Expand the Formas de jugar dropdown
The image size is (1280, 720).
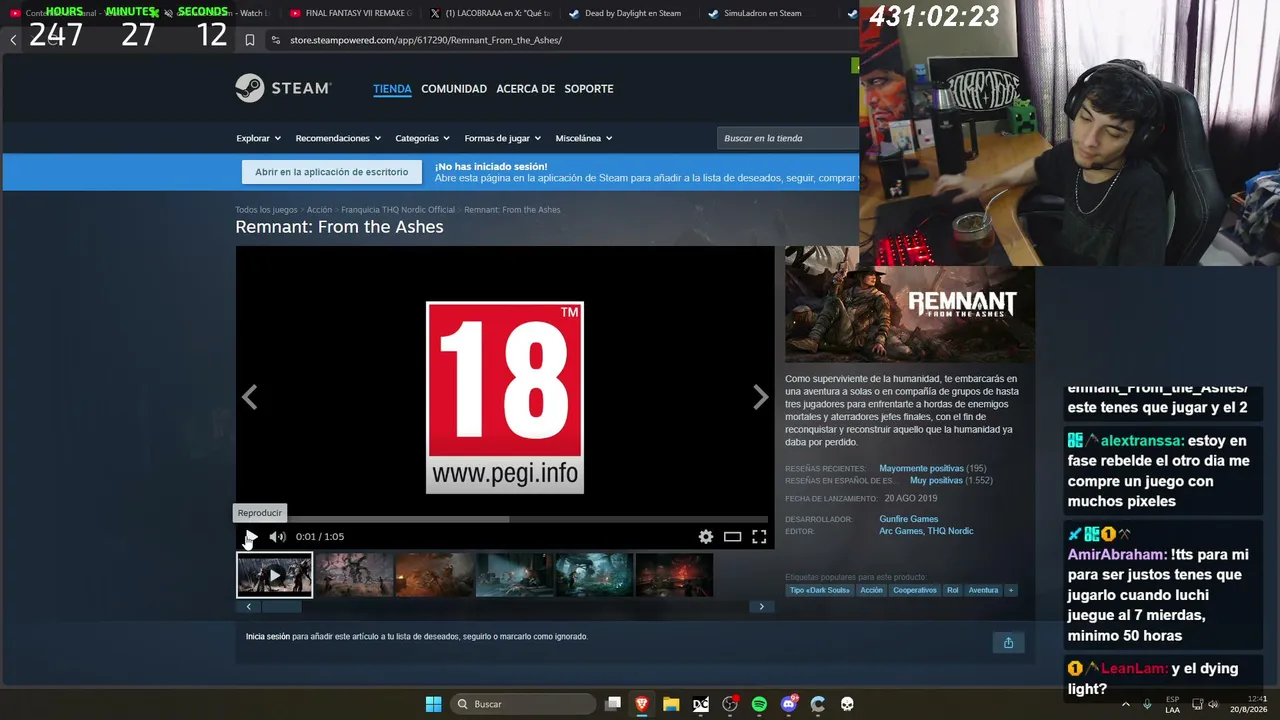(503, 138)
